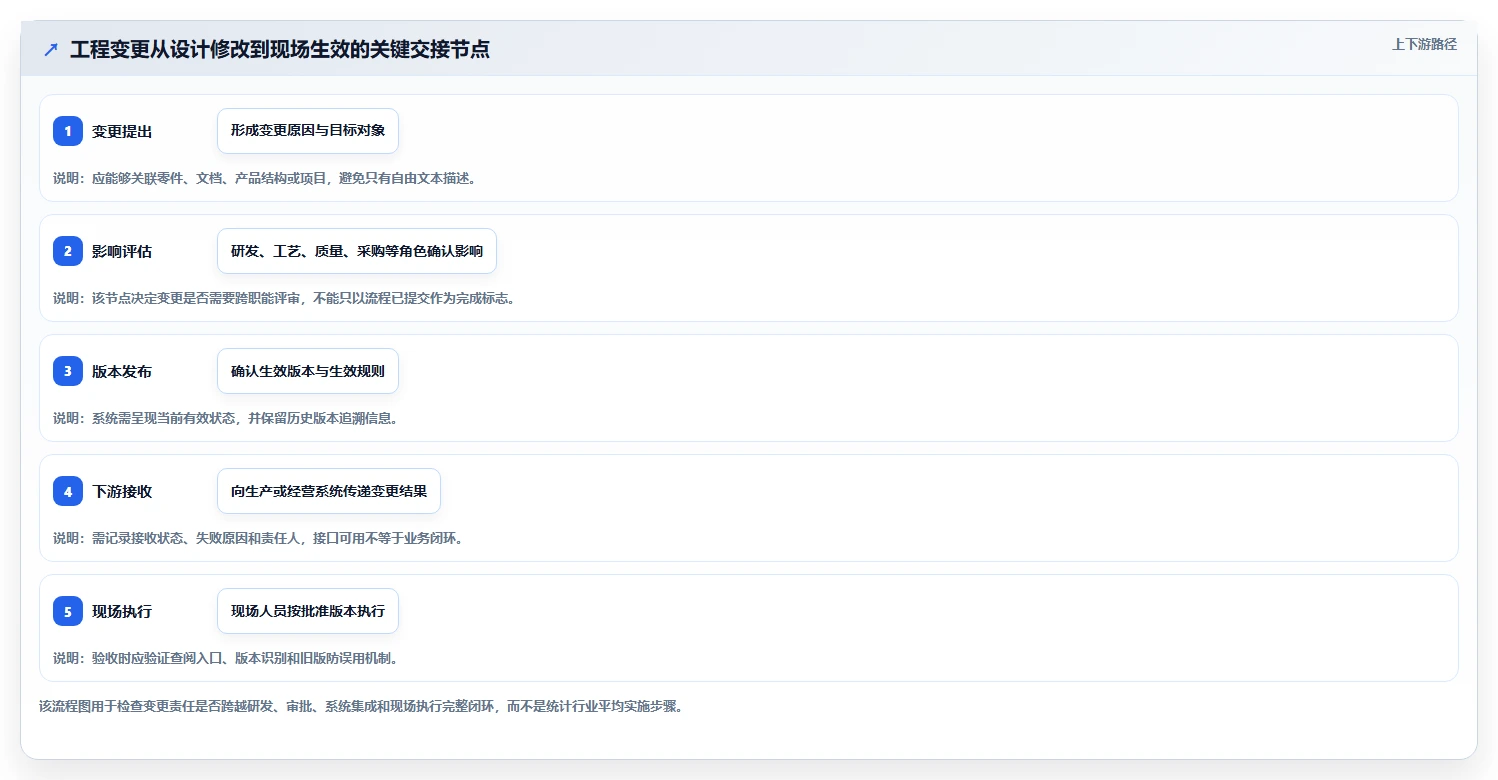Select step number 1 badge

tap(68, 131)
